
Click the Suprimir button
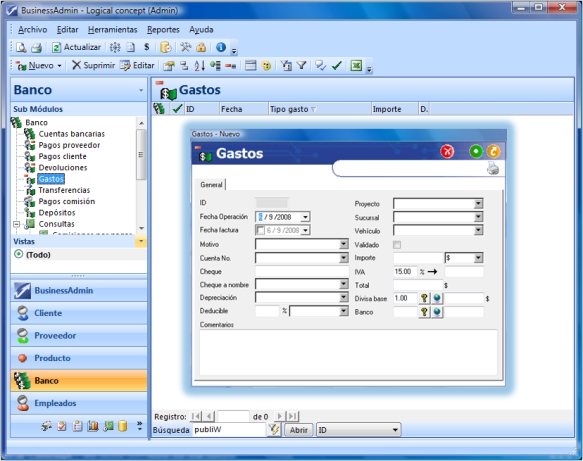(x=93, y=66)
